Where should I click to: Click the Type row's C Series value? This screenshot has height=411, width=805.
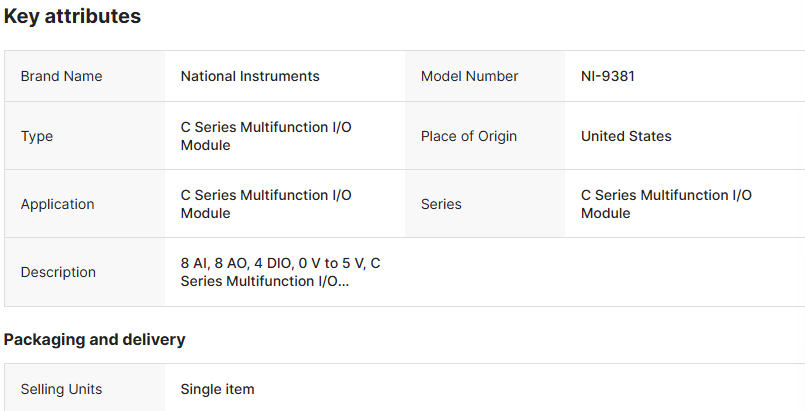click(266, 136)
